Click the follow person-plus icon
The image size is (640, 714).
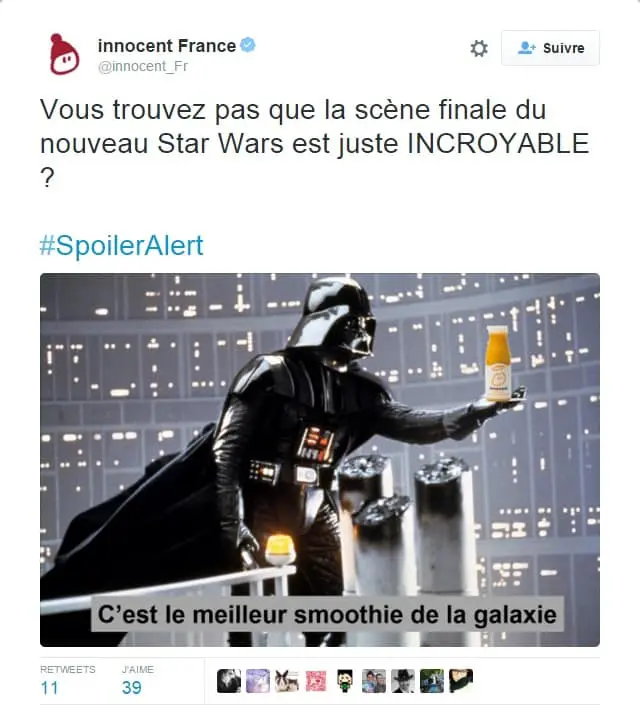click(527, 48)
